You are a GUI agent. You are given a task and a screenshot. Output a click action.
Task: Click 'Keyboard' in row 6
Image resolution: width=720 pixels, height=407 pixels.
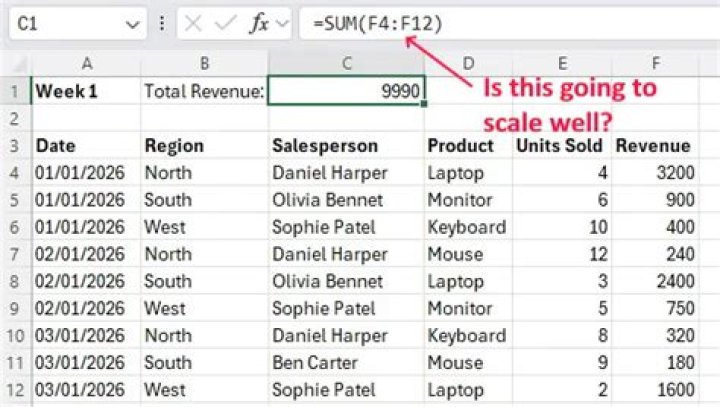[x=468, y=227]
